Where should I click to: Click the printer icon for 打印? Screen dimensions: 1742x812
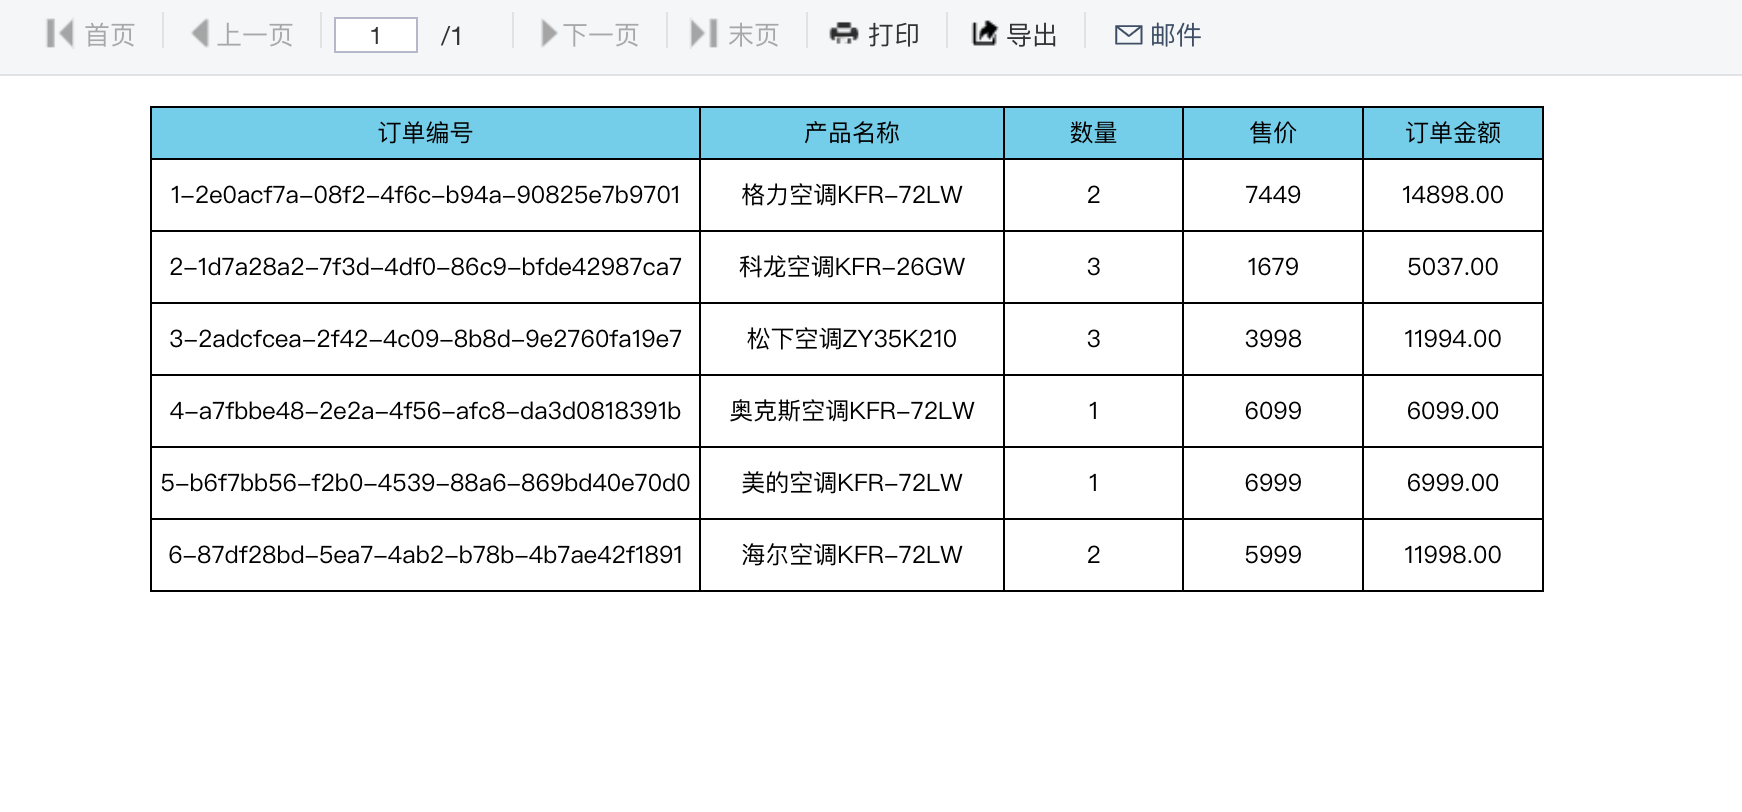pyautogui.click(x=844, y=34)
